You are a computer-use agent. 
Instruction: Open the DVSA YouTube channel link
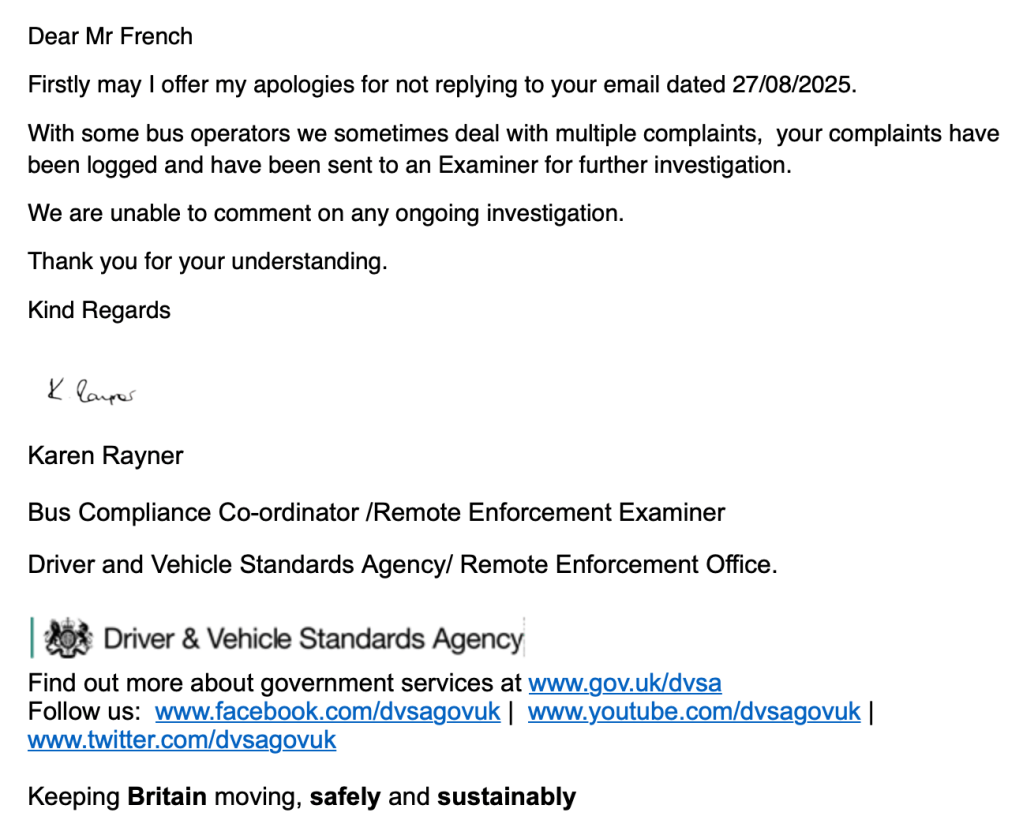pyautogui.click(x=693, y=712)
